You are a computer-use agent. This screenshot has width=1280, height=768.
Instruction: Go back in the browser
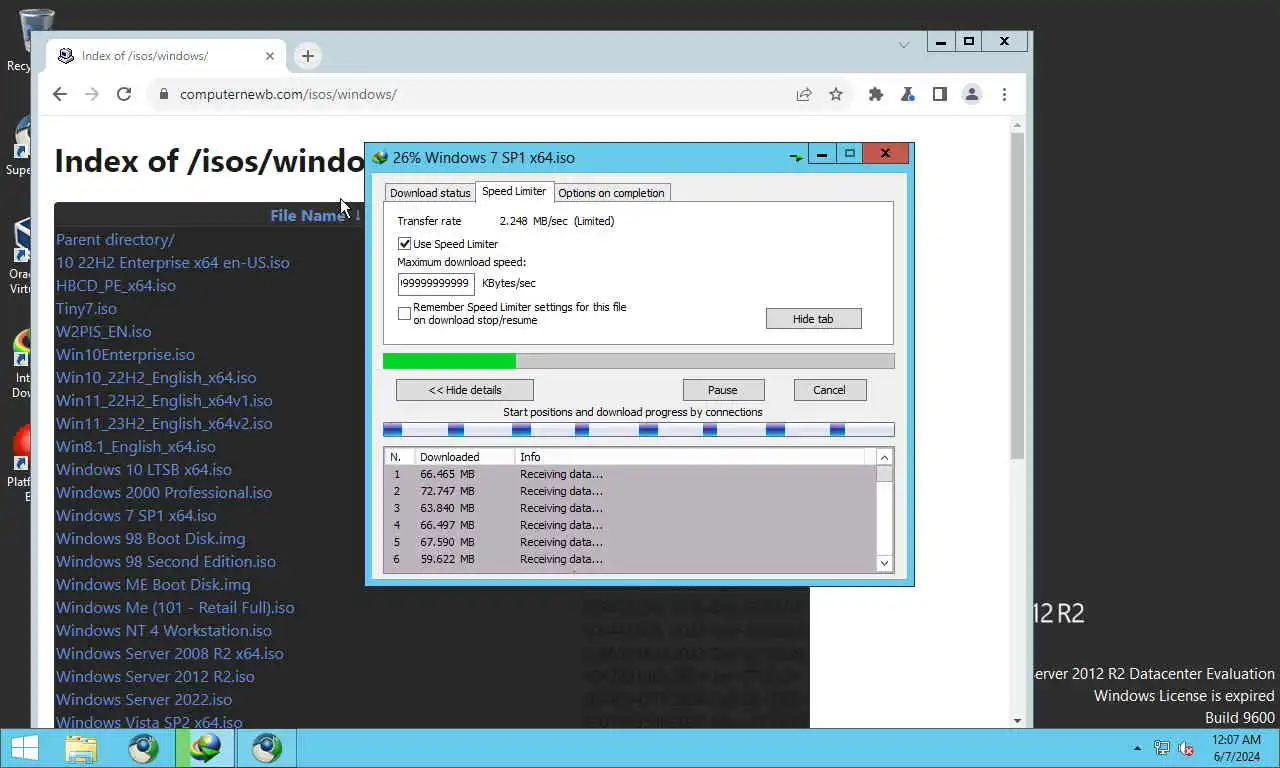pos(60,94)
